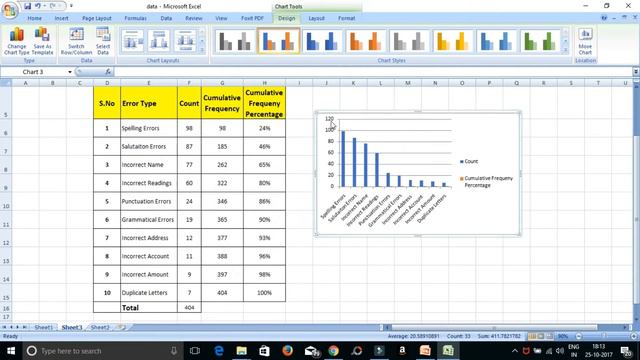Expand the Chart Styles gallery
Screen dimensions: 640x360
tap(565, 50)
